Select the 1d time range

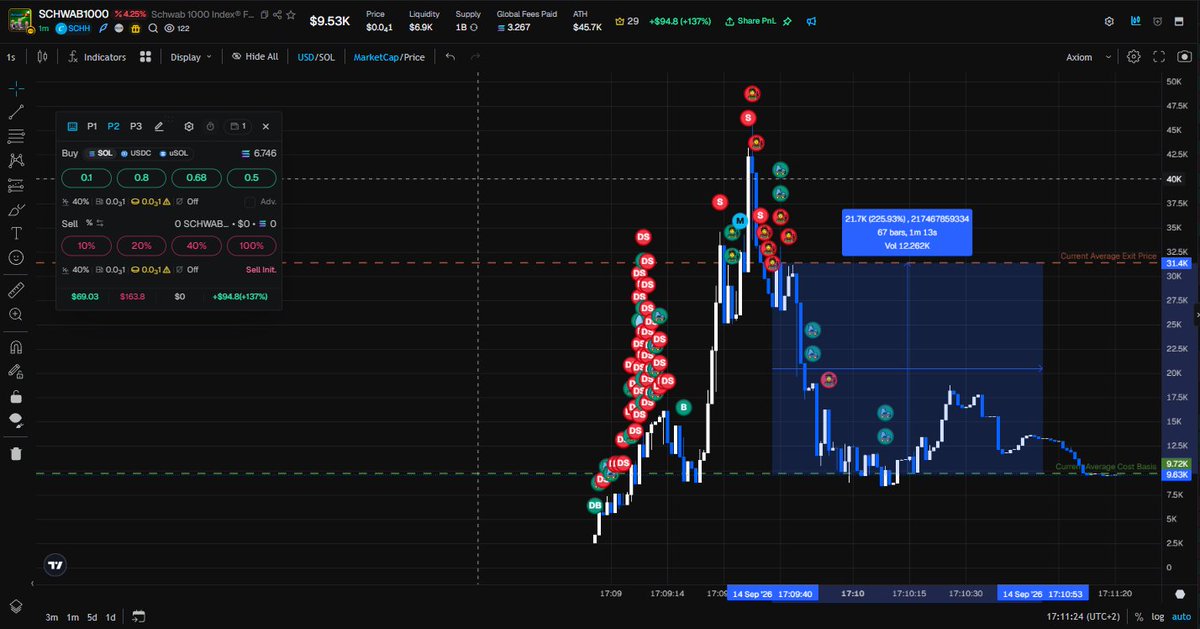click(x=111, y=617)
